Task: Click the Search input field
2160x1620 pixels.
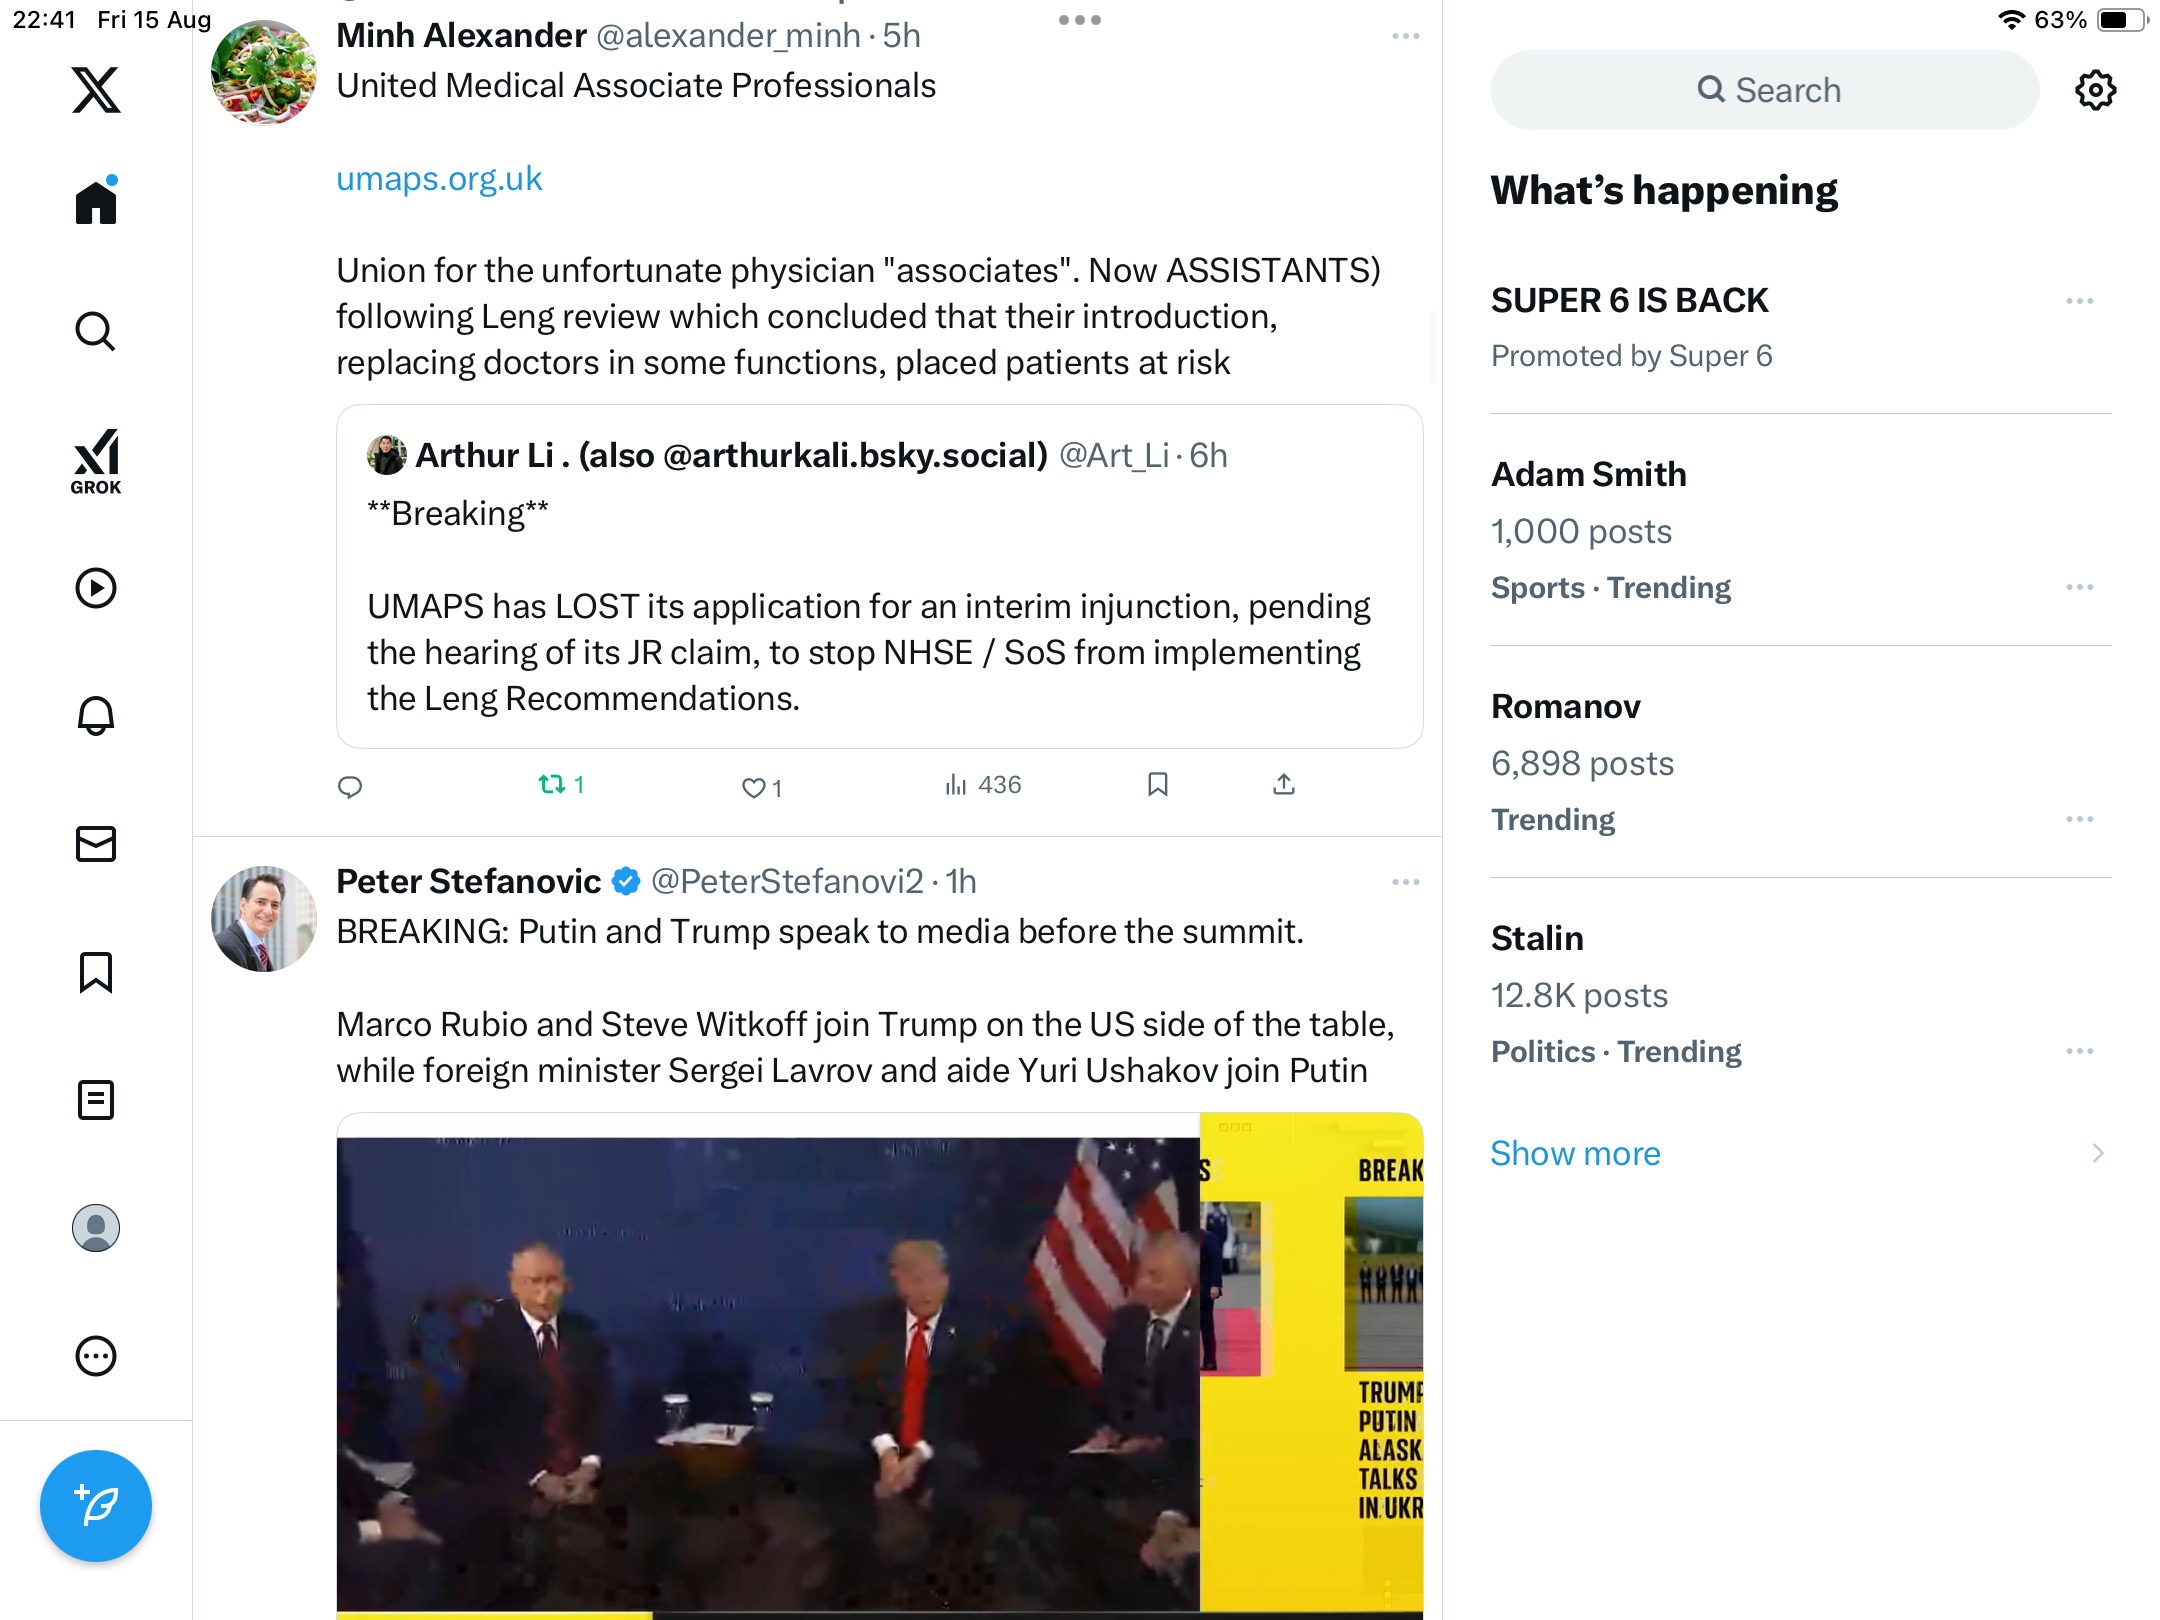Action: coord(1765,90)
